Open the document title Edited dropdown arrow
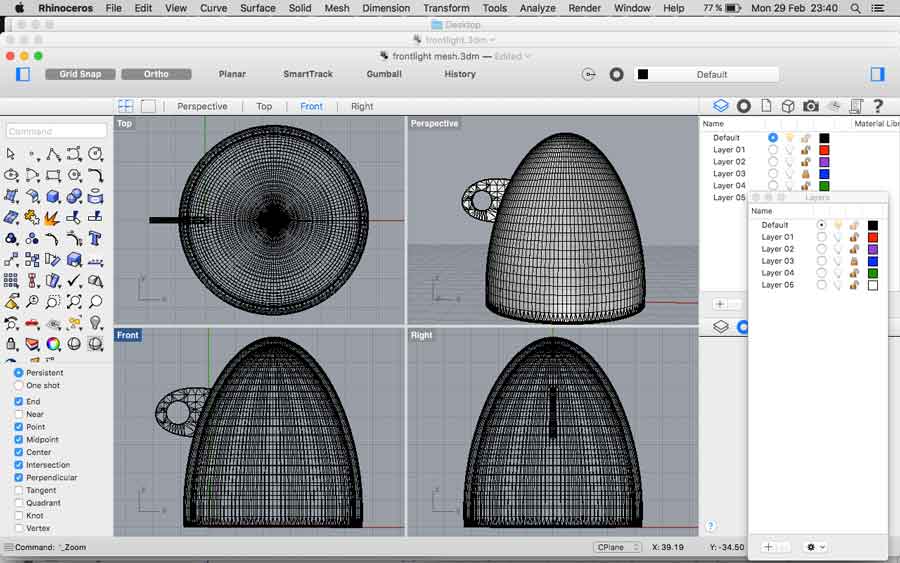 (x=527, y=56)
